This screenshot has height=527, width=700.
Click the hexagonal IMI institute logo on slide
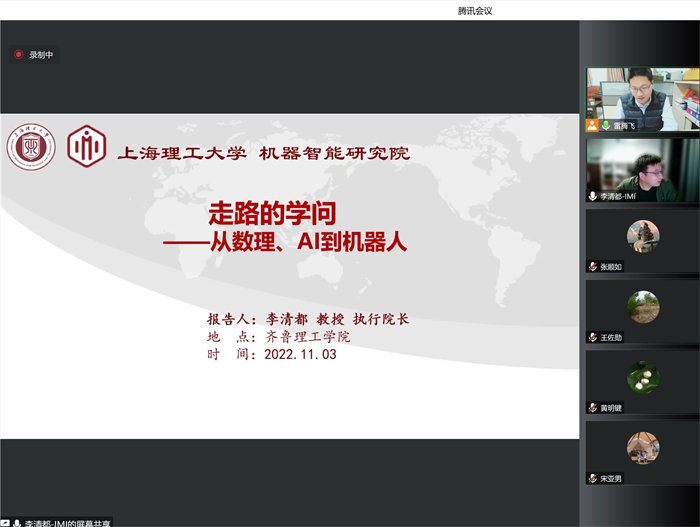[x=87, y=147]
